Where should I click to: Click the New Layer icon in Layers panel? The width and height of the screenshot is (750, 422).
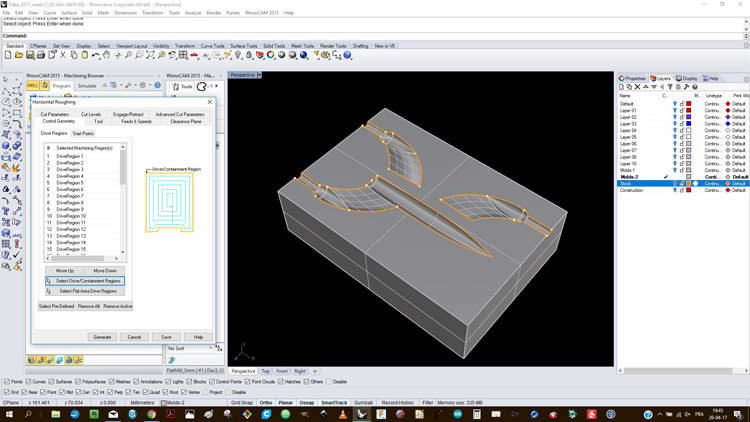click(621, 87)
